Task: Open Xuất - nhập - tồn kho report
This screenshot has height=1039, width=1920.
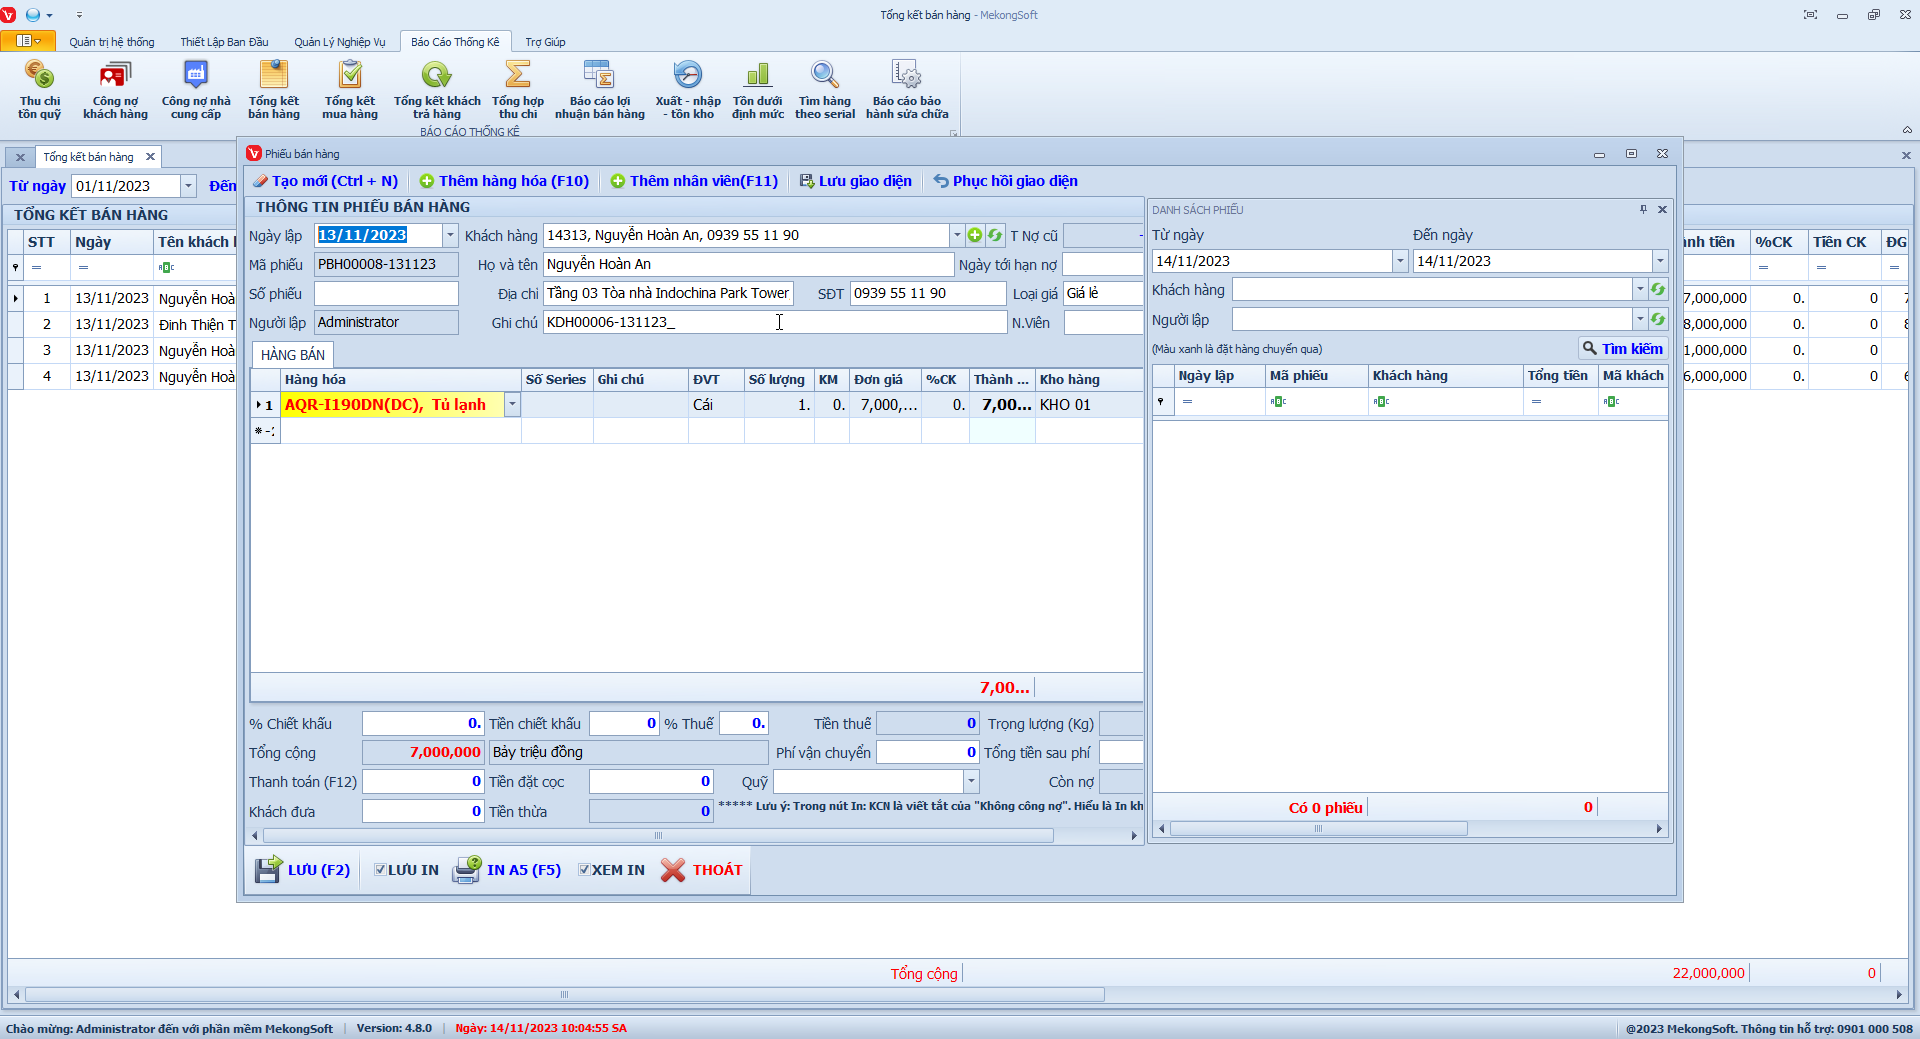Action: coord(687,89)
